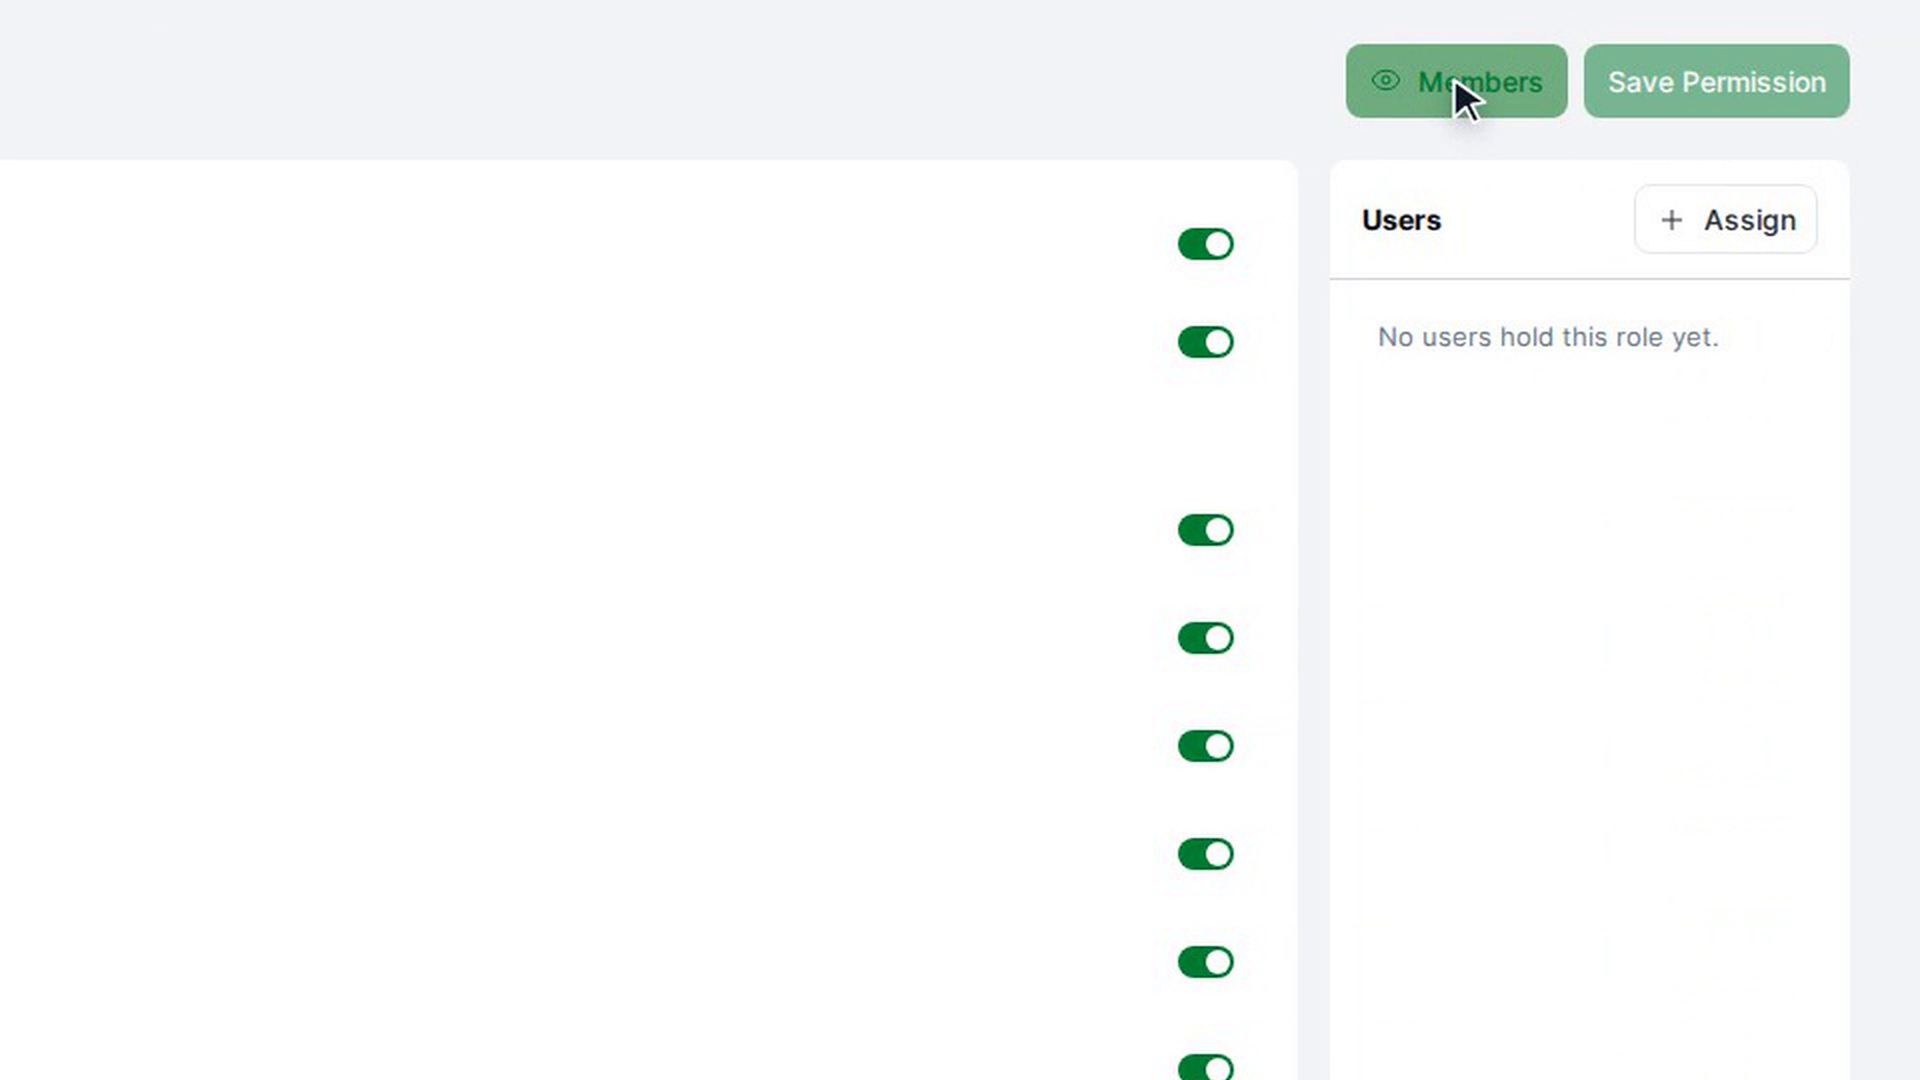Switch off the fourth permission toggle

1205,638
